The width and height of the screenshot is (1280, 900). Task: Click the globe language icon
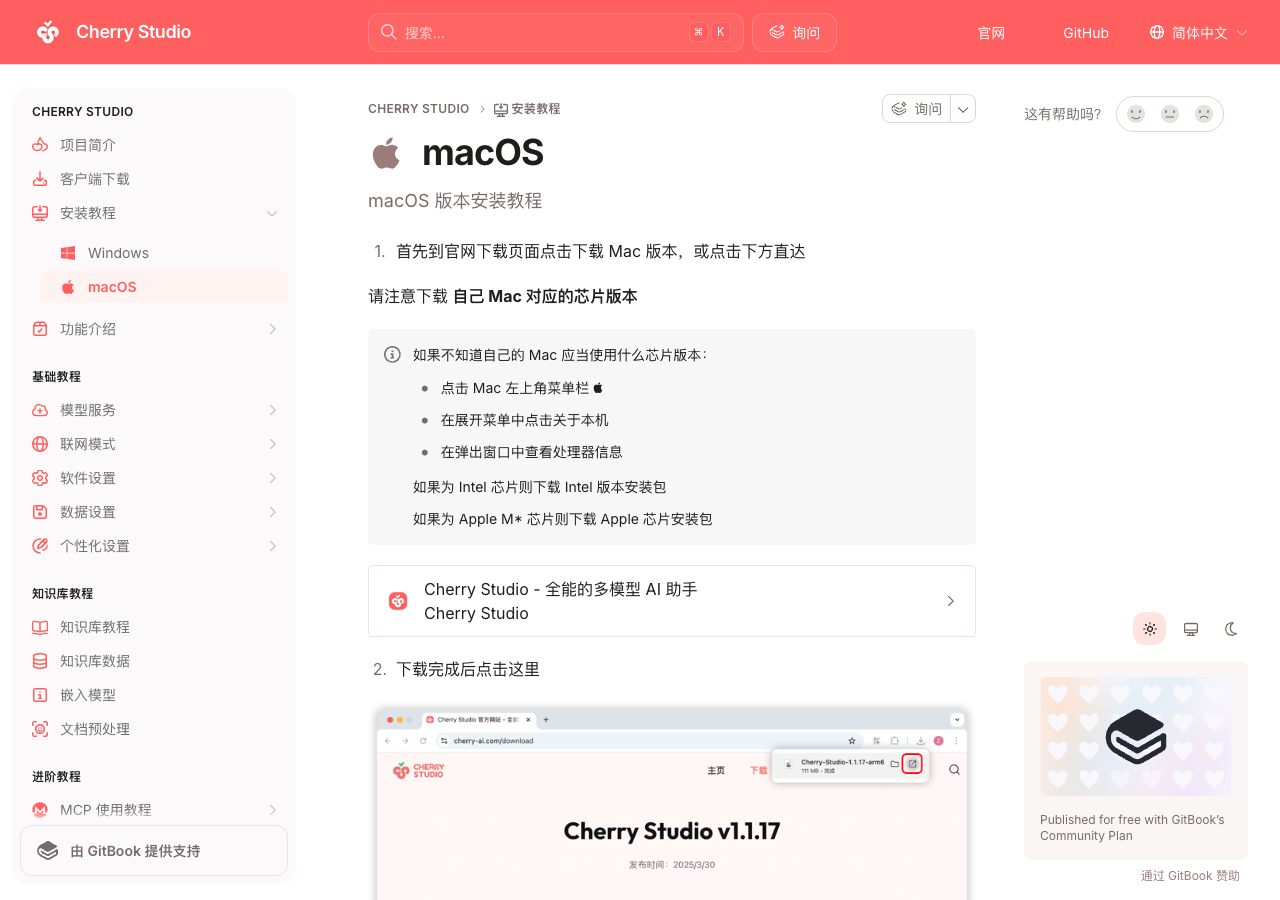(1157, 32)
